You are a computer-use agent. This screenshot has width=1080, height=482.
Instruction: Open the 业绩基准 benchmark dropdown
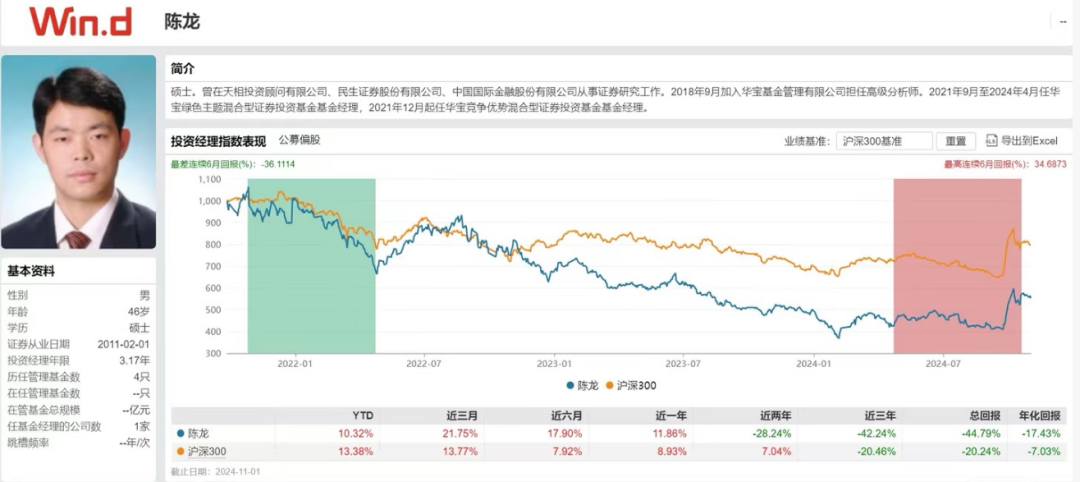[884, 141]
